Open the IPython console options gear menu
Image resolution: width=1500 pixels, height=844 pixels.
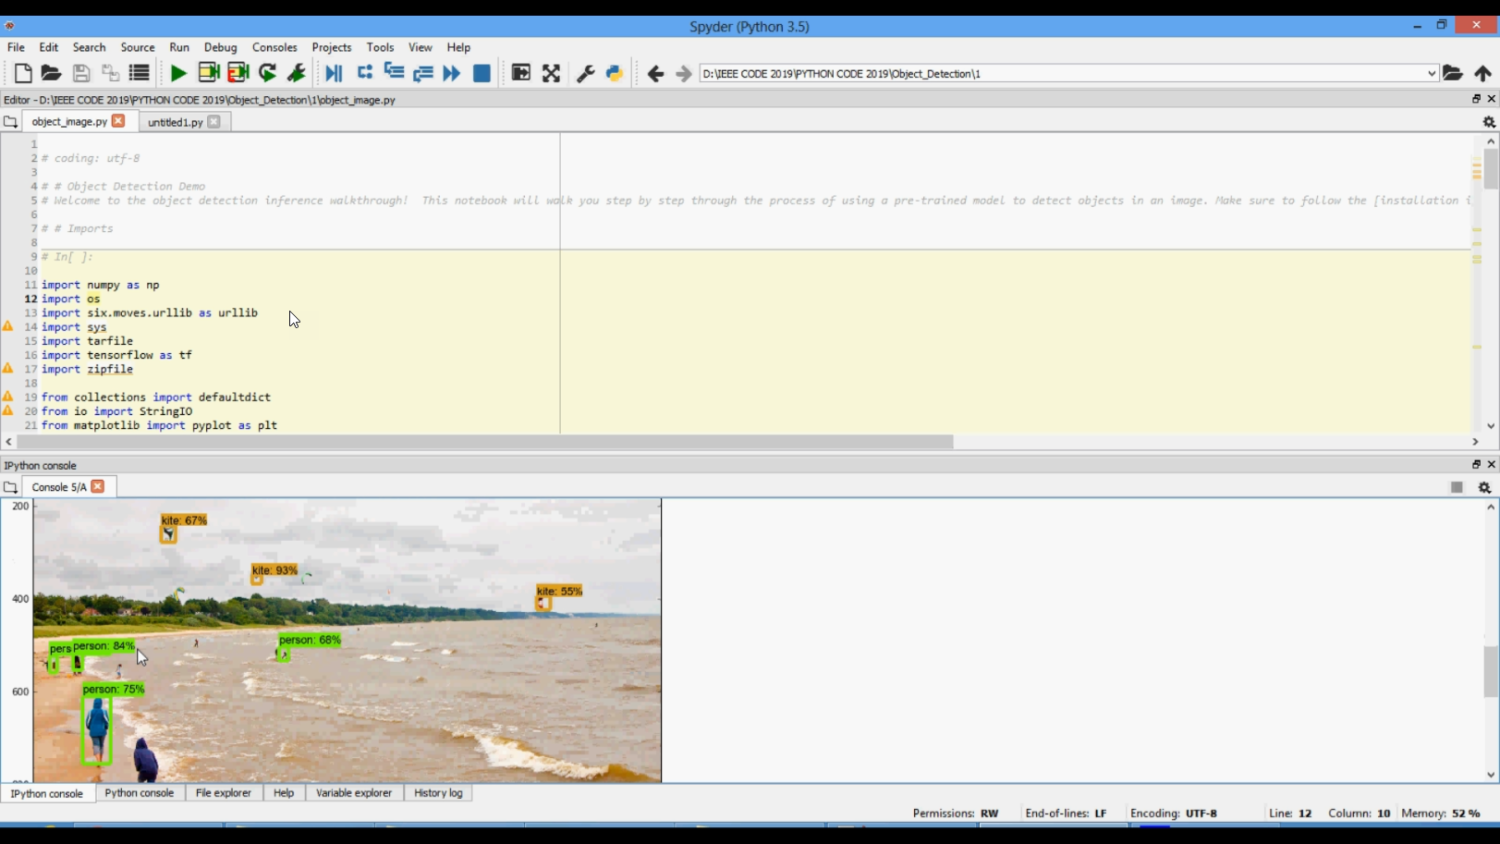[x=1484, y=487]
